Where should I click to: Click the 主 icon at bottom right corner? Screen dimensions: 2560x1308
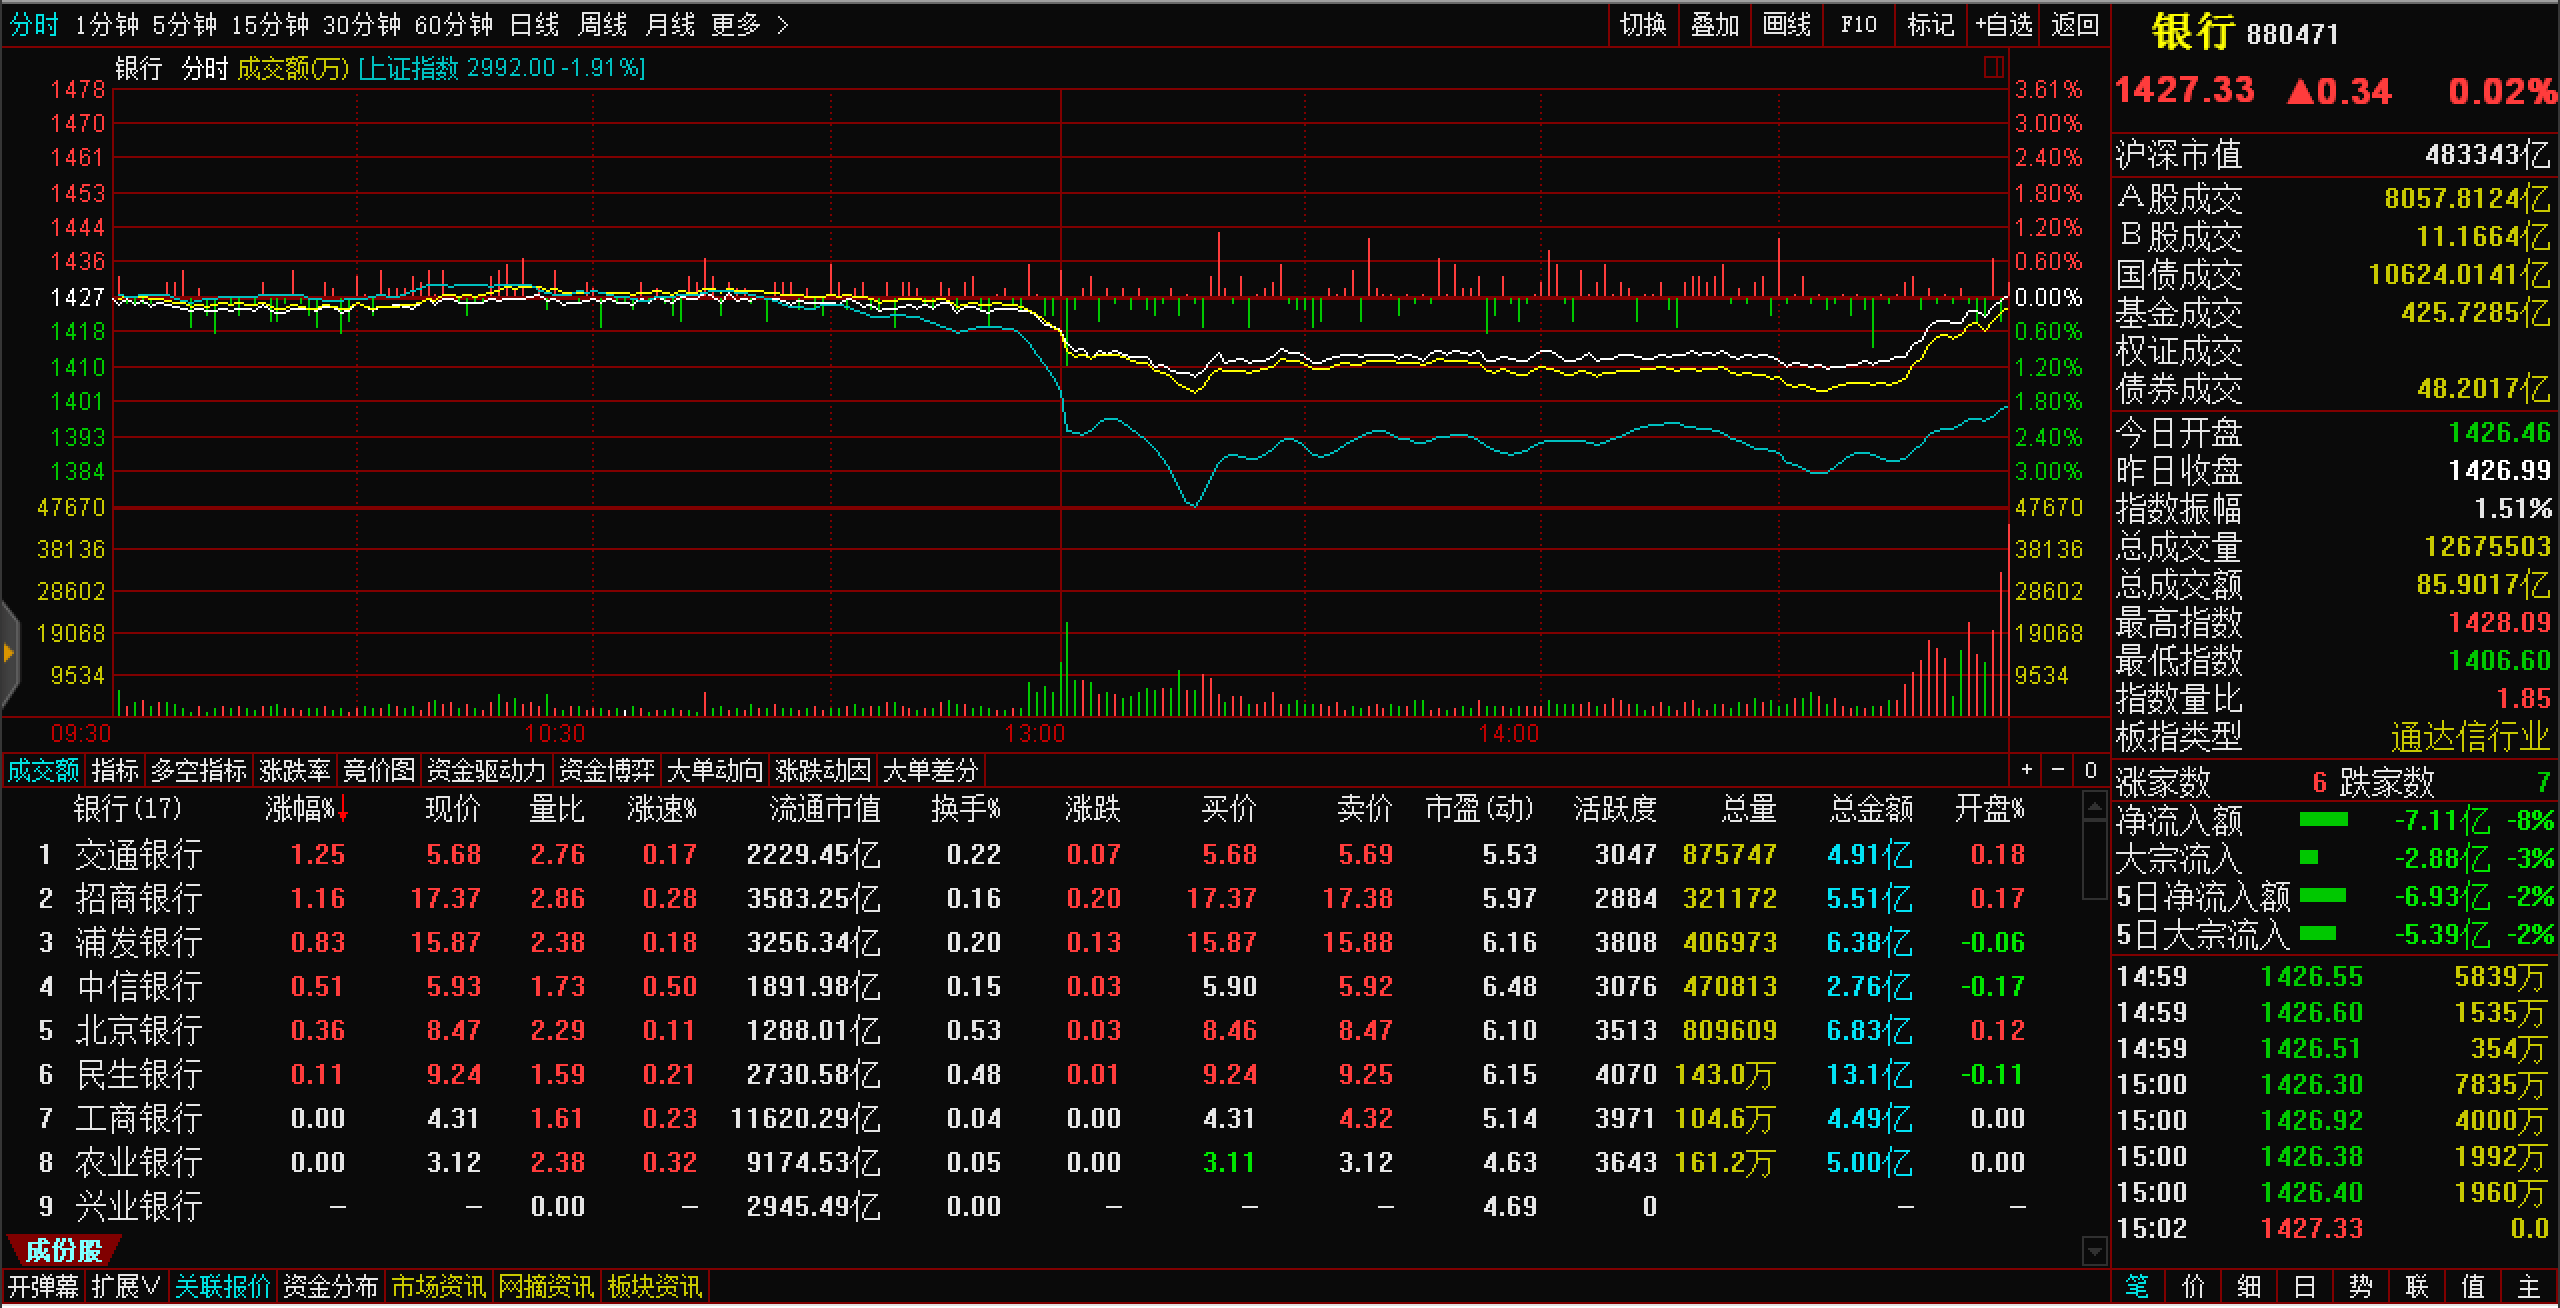click(x=2528, y=1286)
